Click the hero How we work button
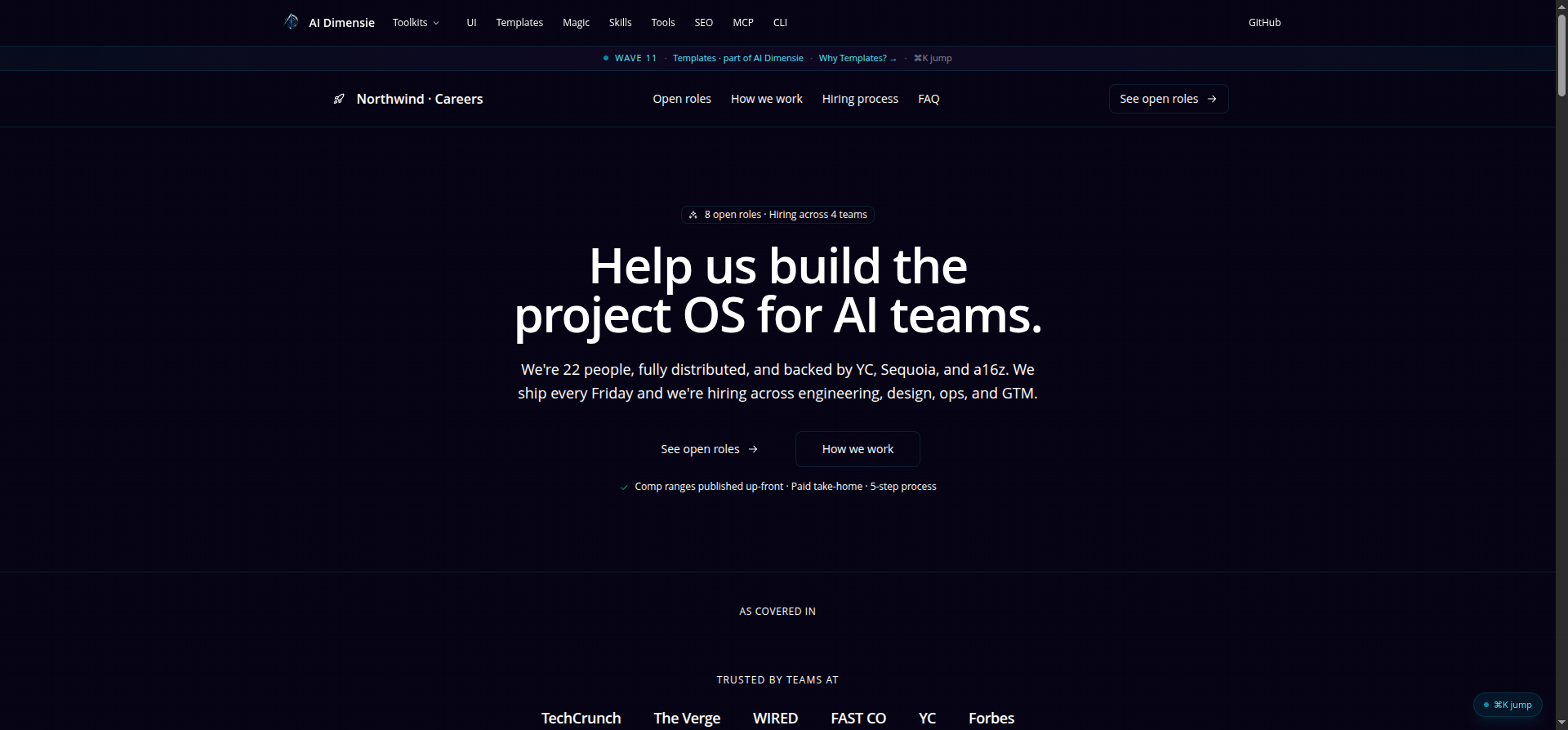Viewport: 1568px width, 730px height. [858, 449]
